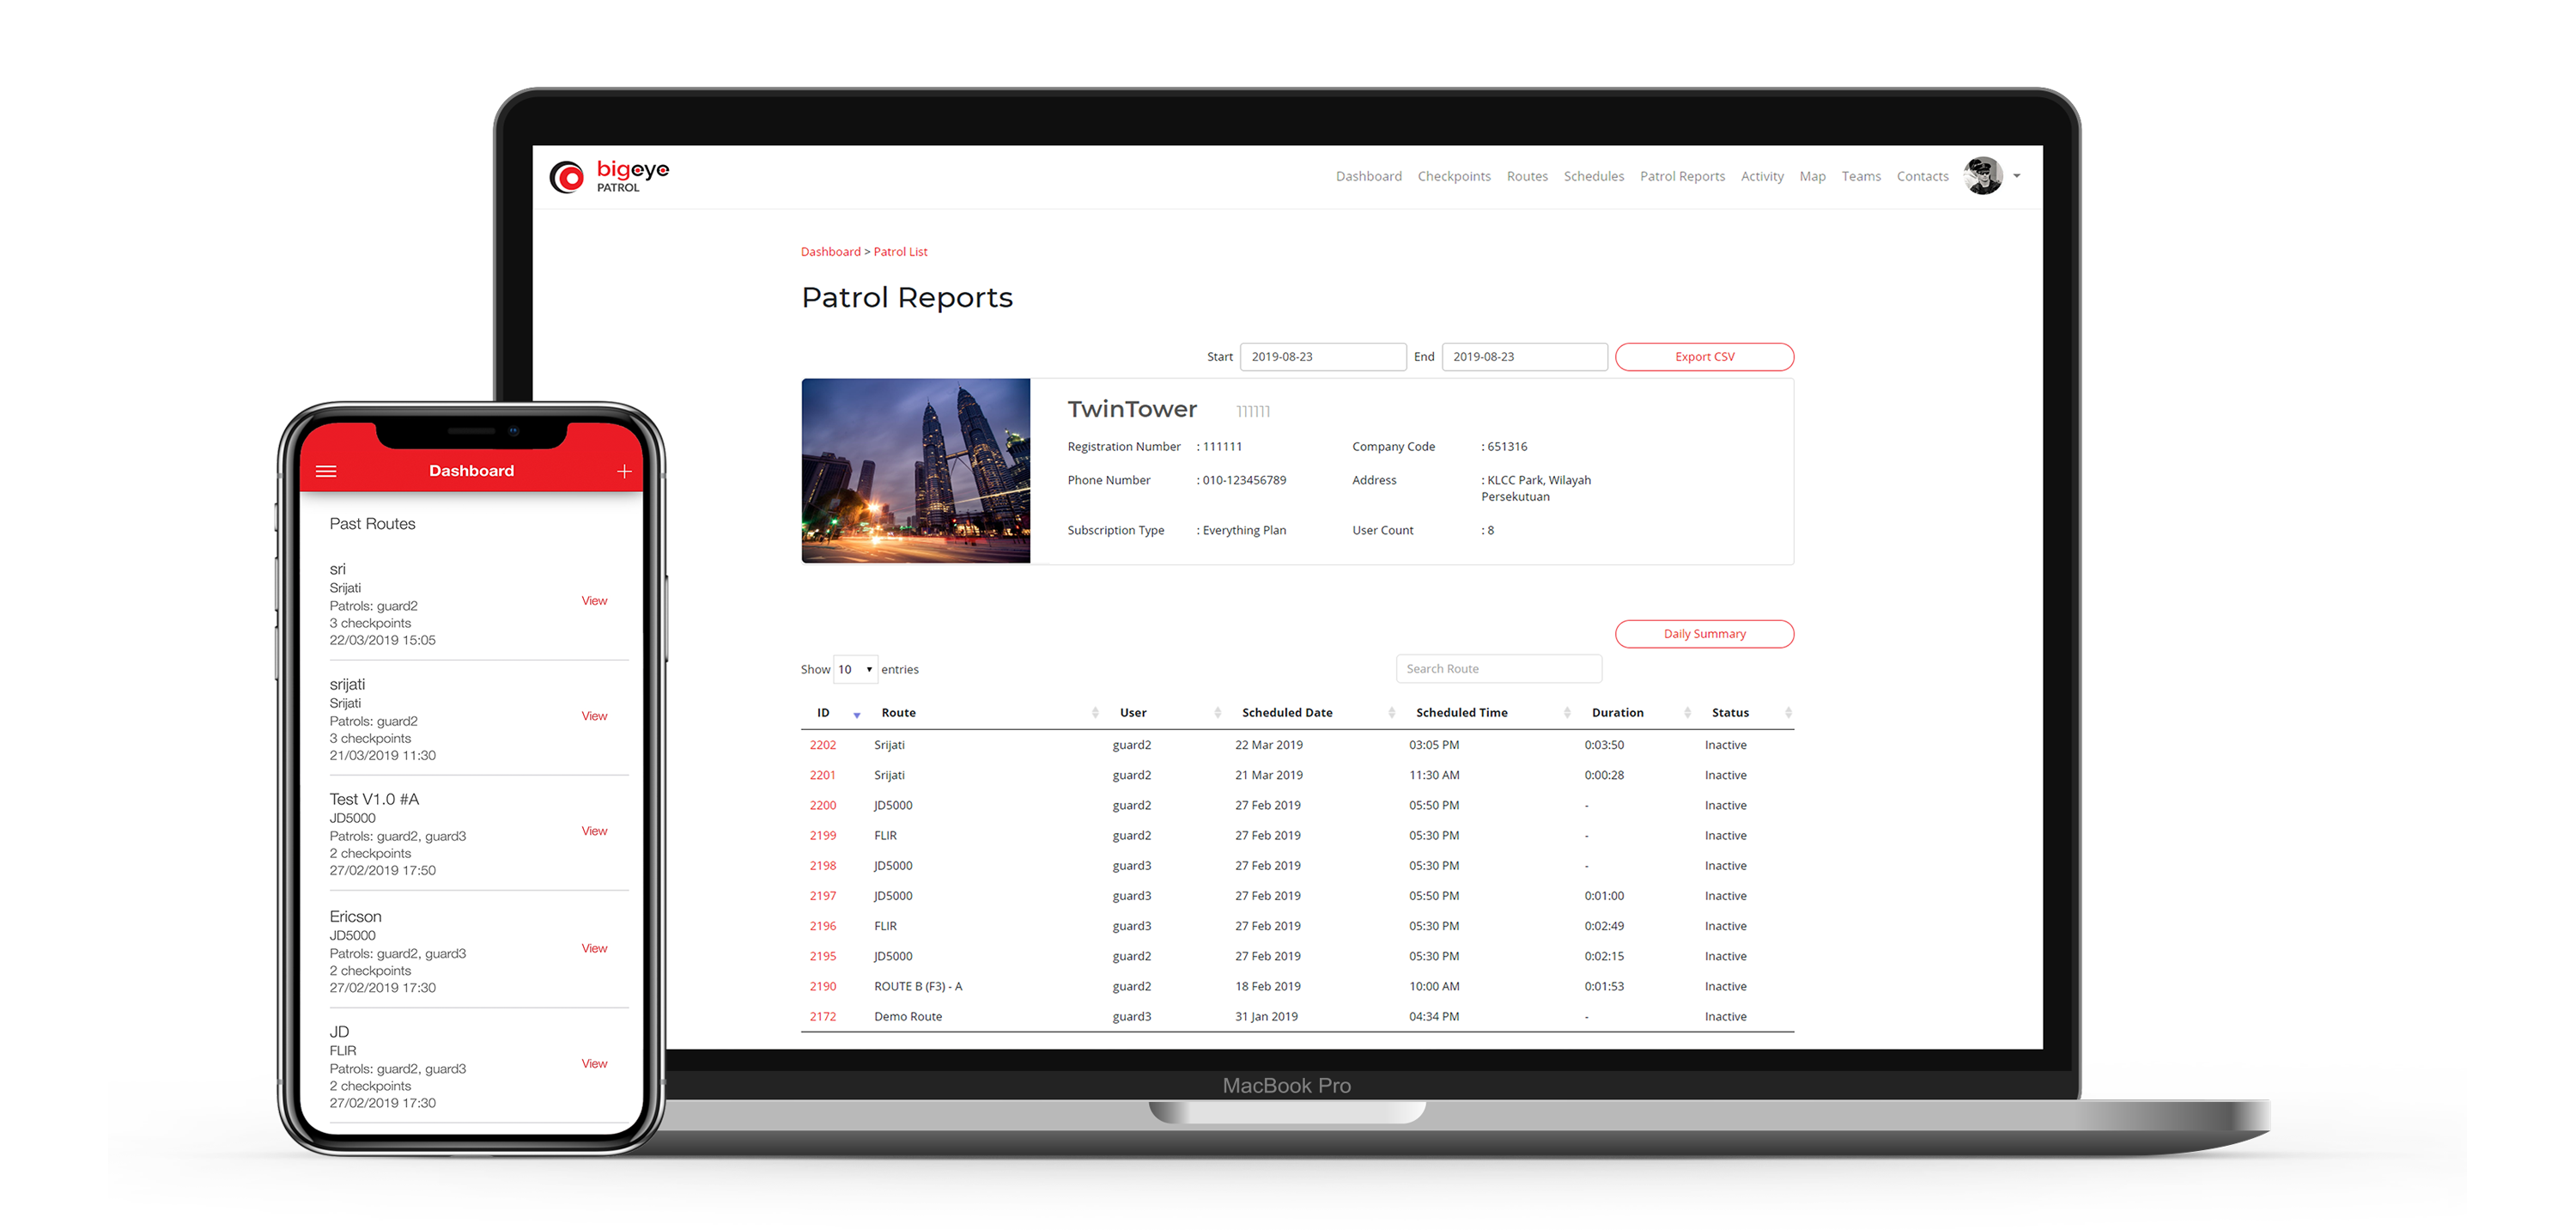Sort the table by Duration

pyautogui.click(x=1686, y=712)
